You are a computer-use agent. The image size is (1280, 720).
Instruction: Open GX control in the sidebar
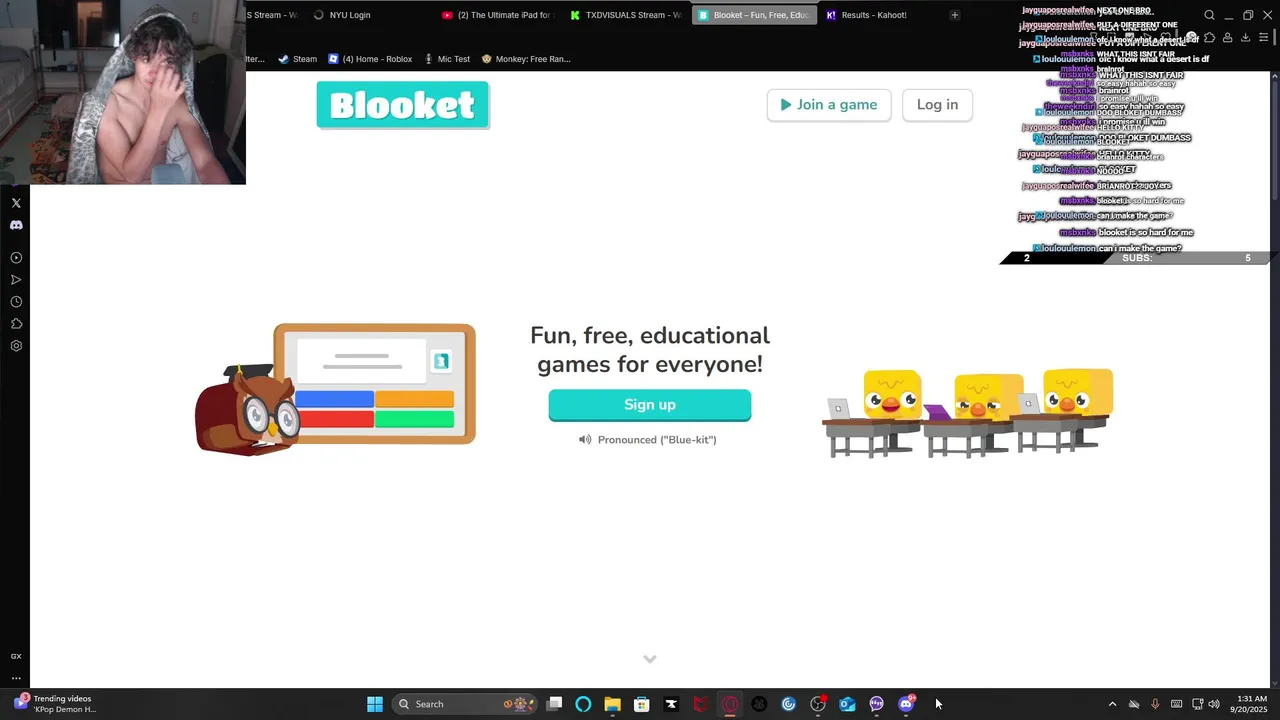[x=16, y=656]
